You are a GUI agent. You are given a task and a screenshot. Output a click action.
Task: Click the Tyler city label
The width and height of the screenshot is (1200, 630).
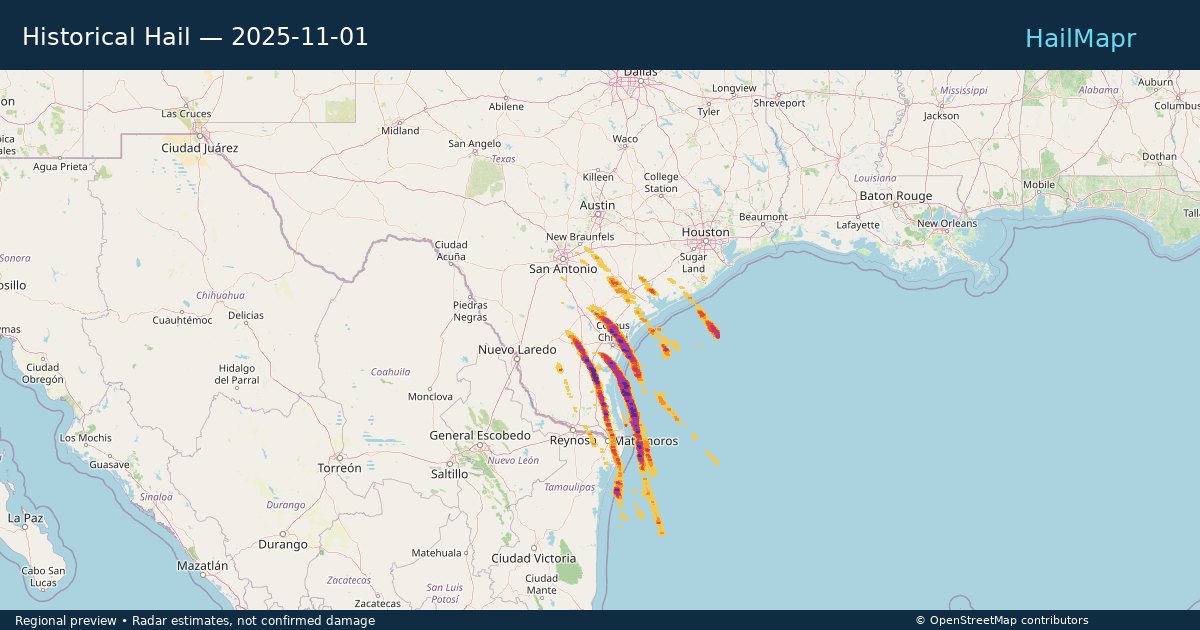pyautogui.click(x=708, y=112)
